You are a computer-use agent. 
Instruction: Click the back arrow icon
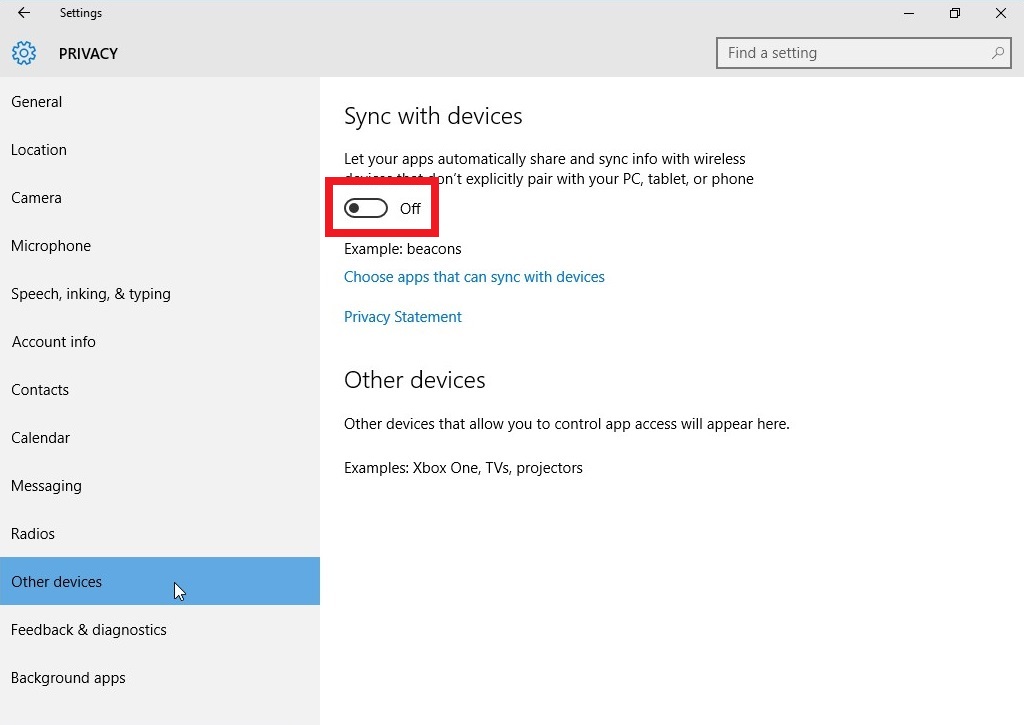point(24,13)
